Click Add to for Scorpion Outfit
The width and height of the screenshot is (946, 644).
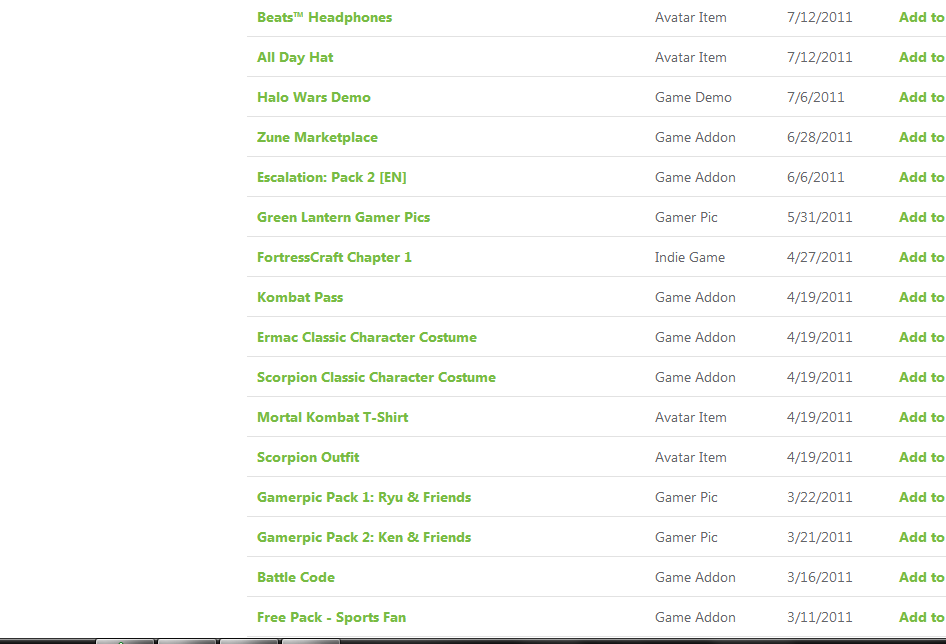pyautogui.click(x=922, y=457)
